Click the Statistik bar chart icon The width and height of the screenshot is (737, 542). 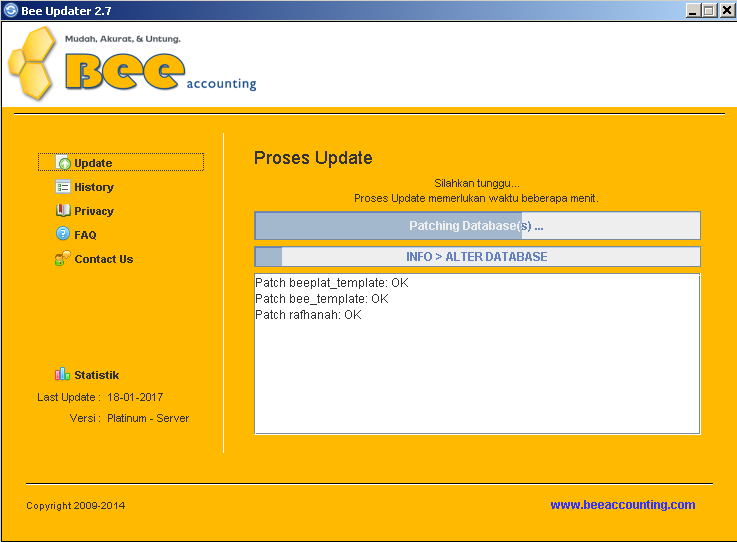coord(63,374)
